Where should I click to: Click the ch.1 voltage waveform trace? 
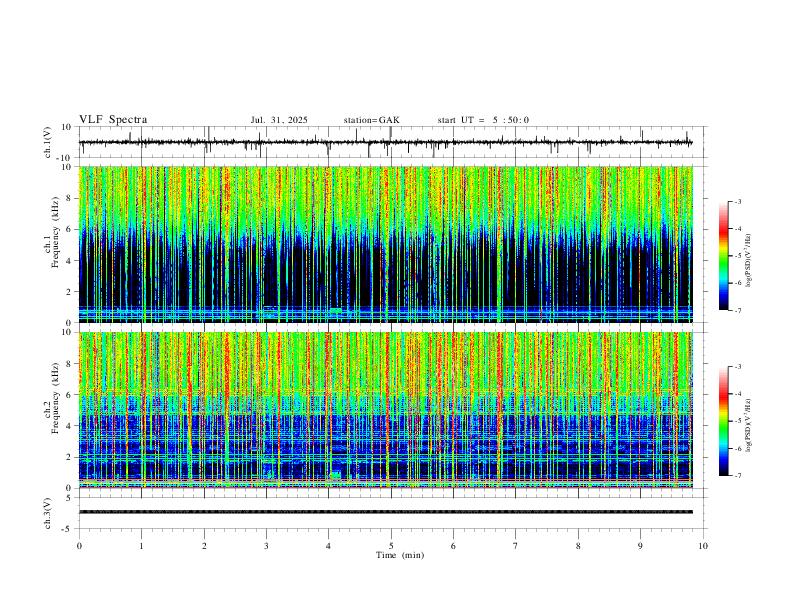tap(385, 142)
